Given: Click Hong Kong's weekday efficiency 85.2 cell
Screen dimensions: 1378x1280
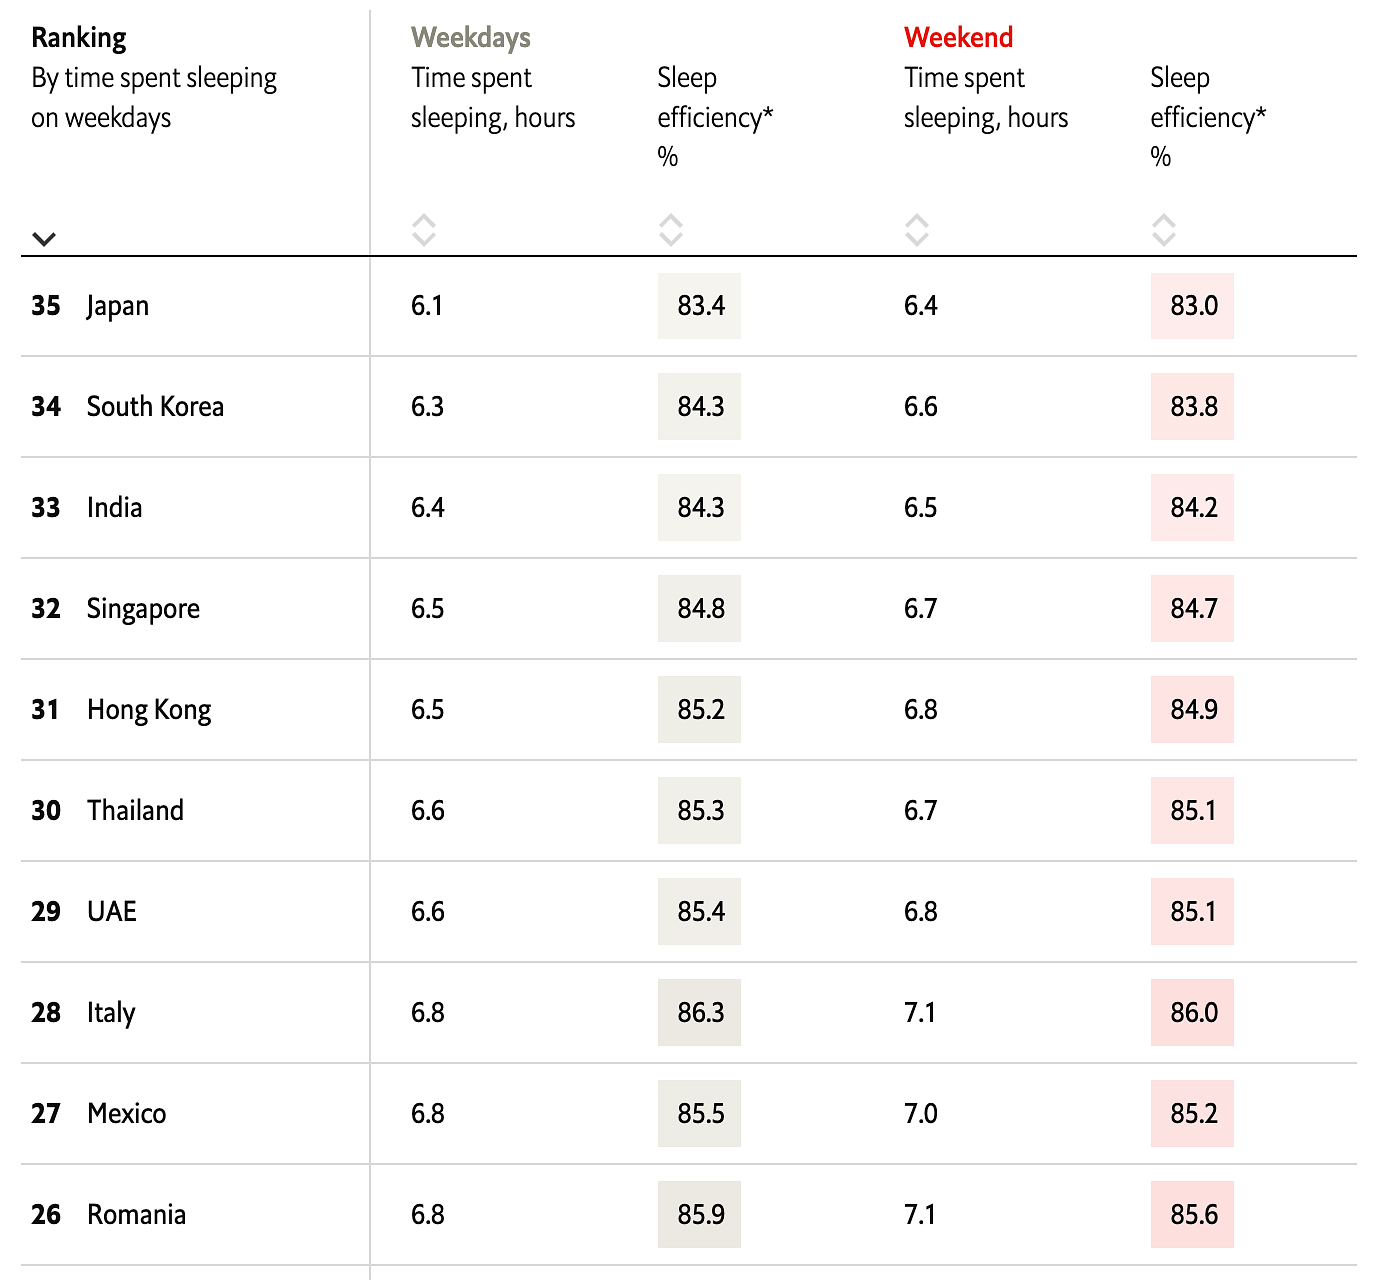Looking at the screenshot, I should [700, 710].
